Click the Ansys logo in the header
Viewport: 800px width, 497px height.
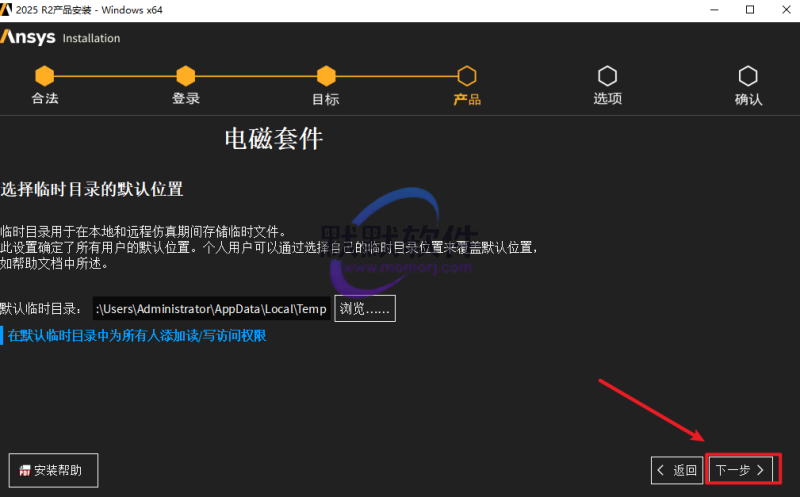28,38
